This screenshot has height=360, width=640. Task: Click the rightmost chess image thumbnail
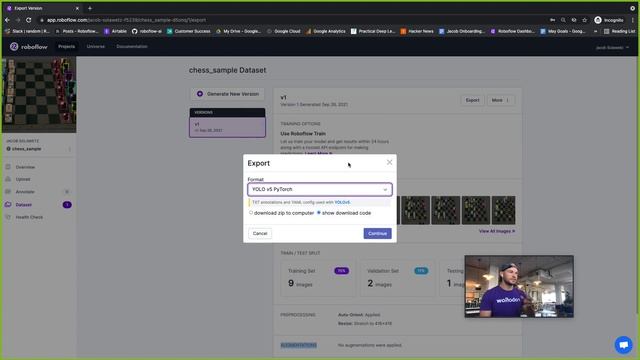click(x=503, y=210)
